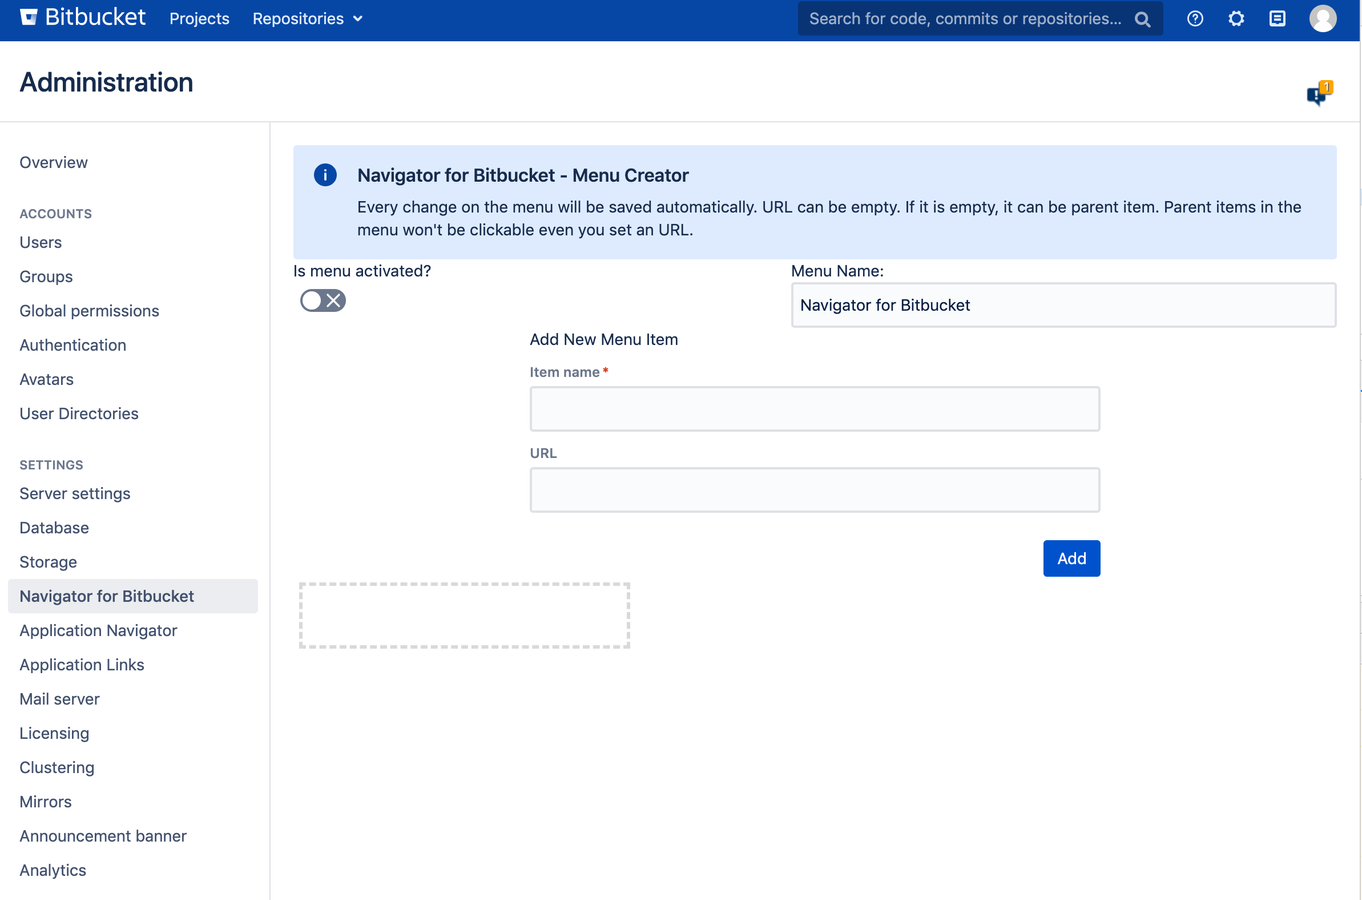Screen dimensions: 1362x900
Task: Open User Directories page
Action: click(79, 413)
